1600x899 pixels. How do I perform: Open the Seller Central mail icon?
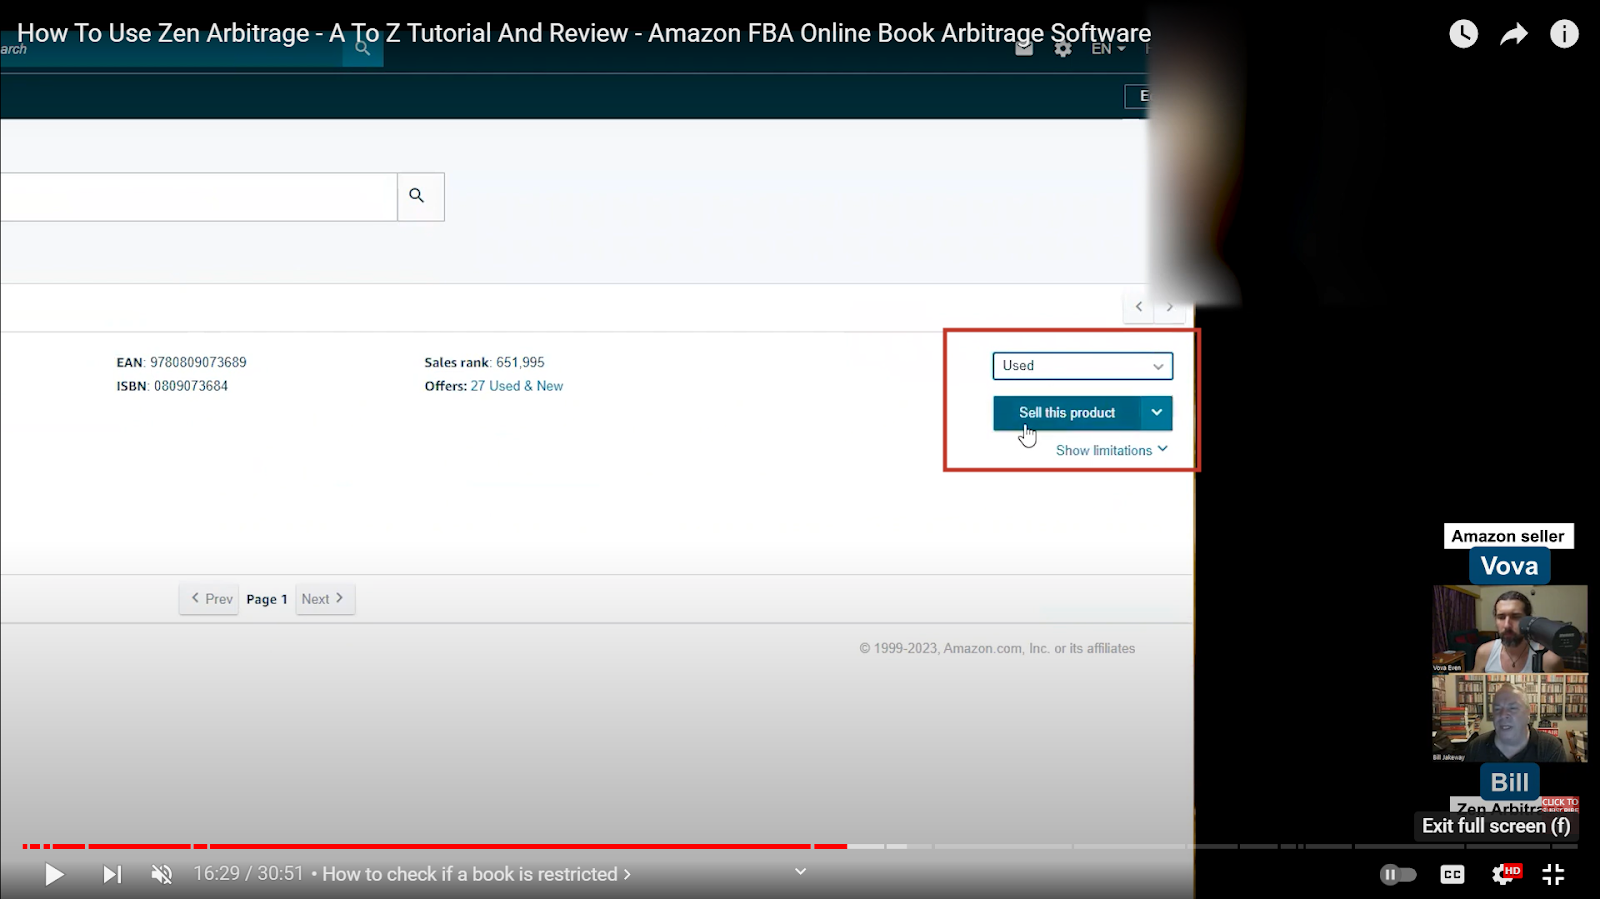pos(1024,49)
